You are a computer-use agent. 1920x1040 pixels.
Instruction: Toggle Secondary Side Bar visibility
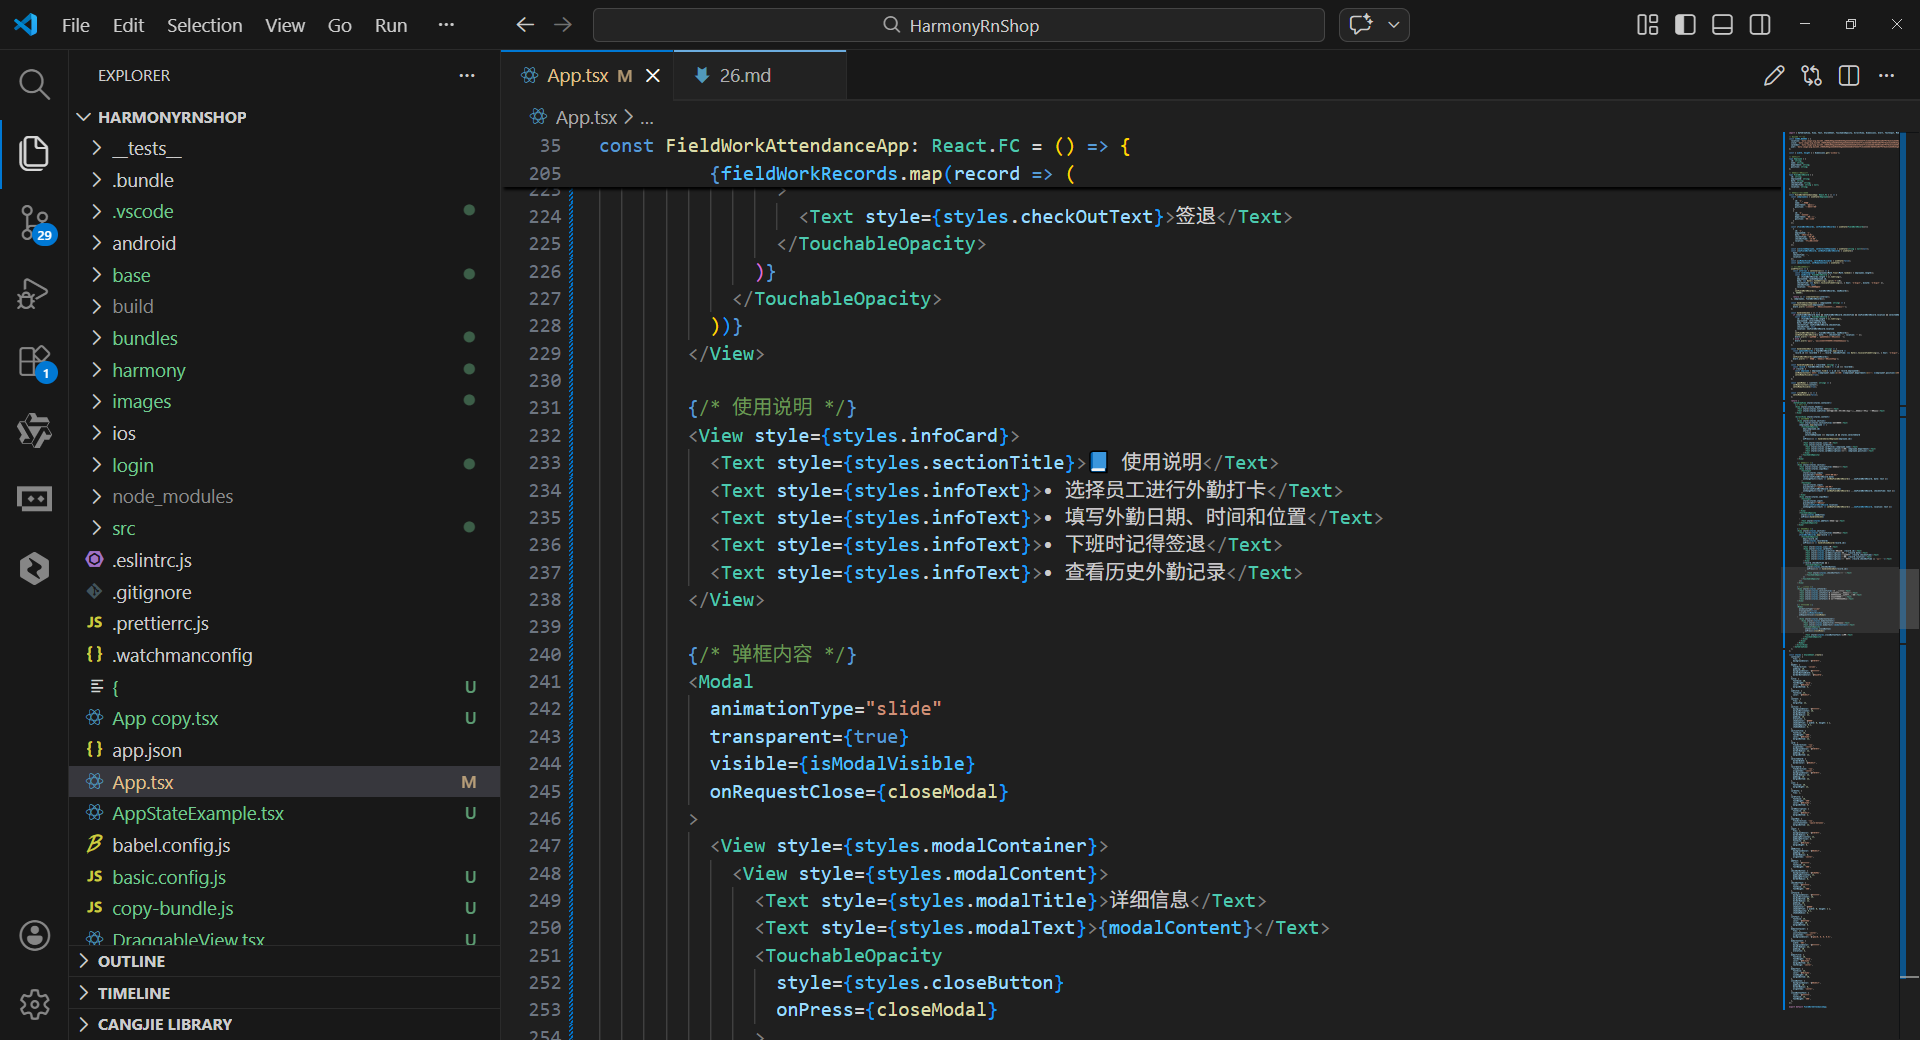tap(1760, 25)
